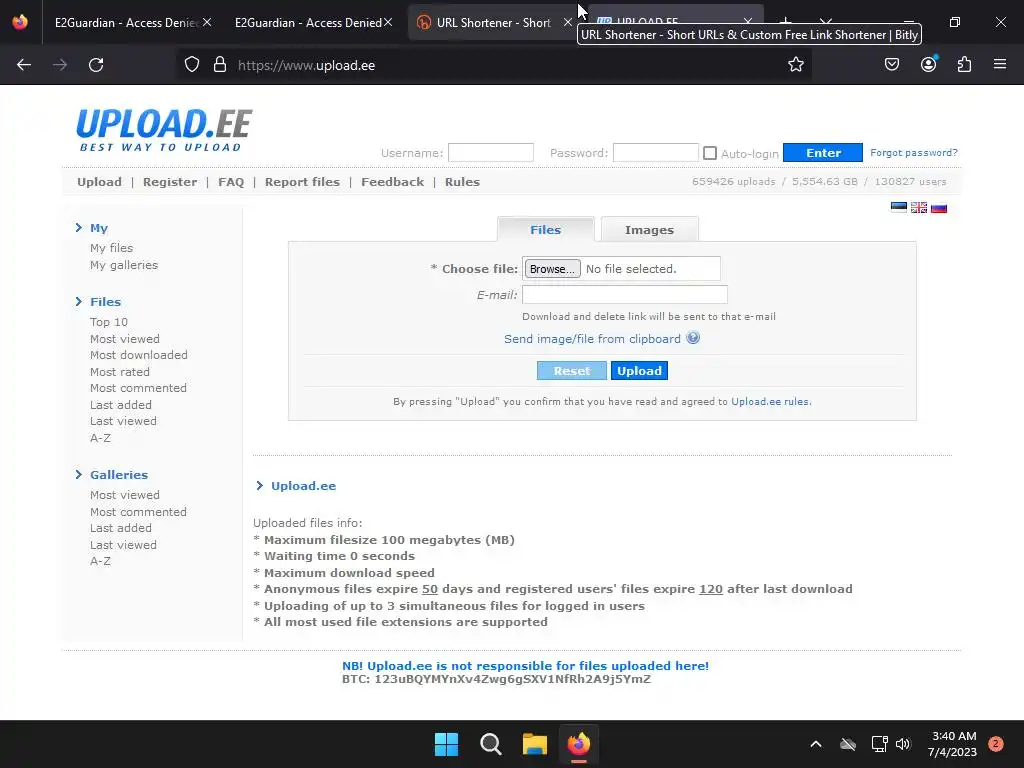Click the Firefox View icon in tab bar

tap(20, 22)
